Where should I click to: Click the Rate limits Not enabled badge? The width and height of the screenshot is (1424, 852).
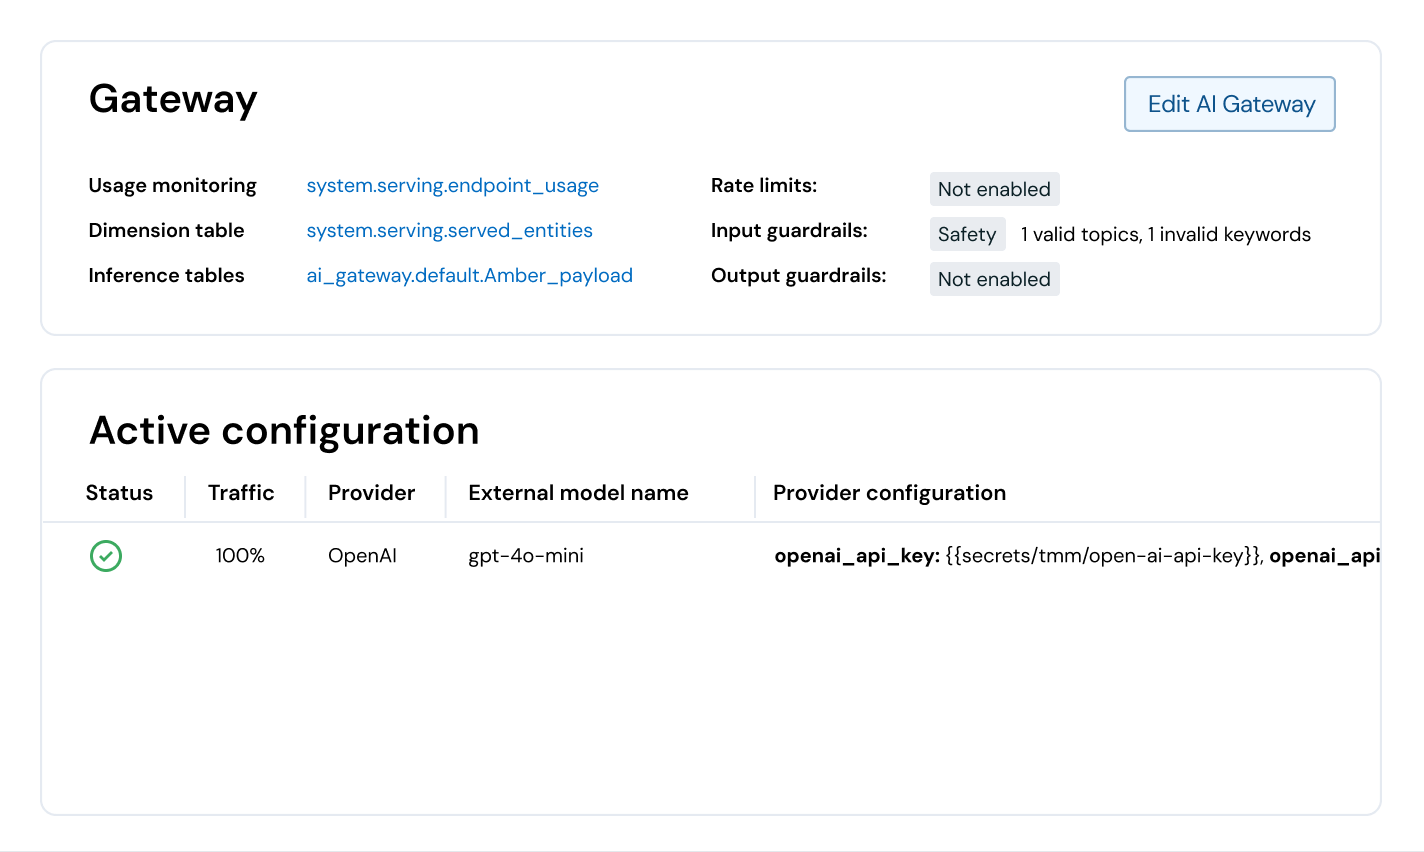click(994, 189)
